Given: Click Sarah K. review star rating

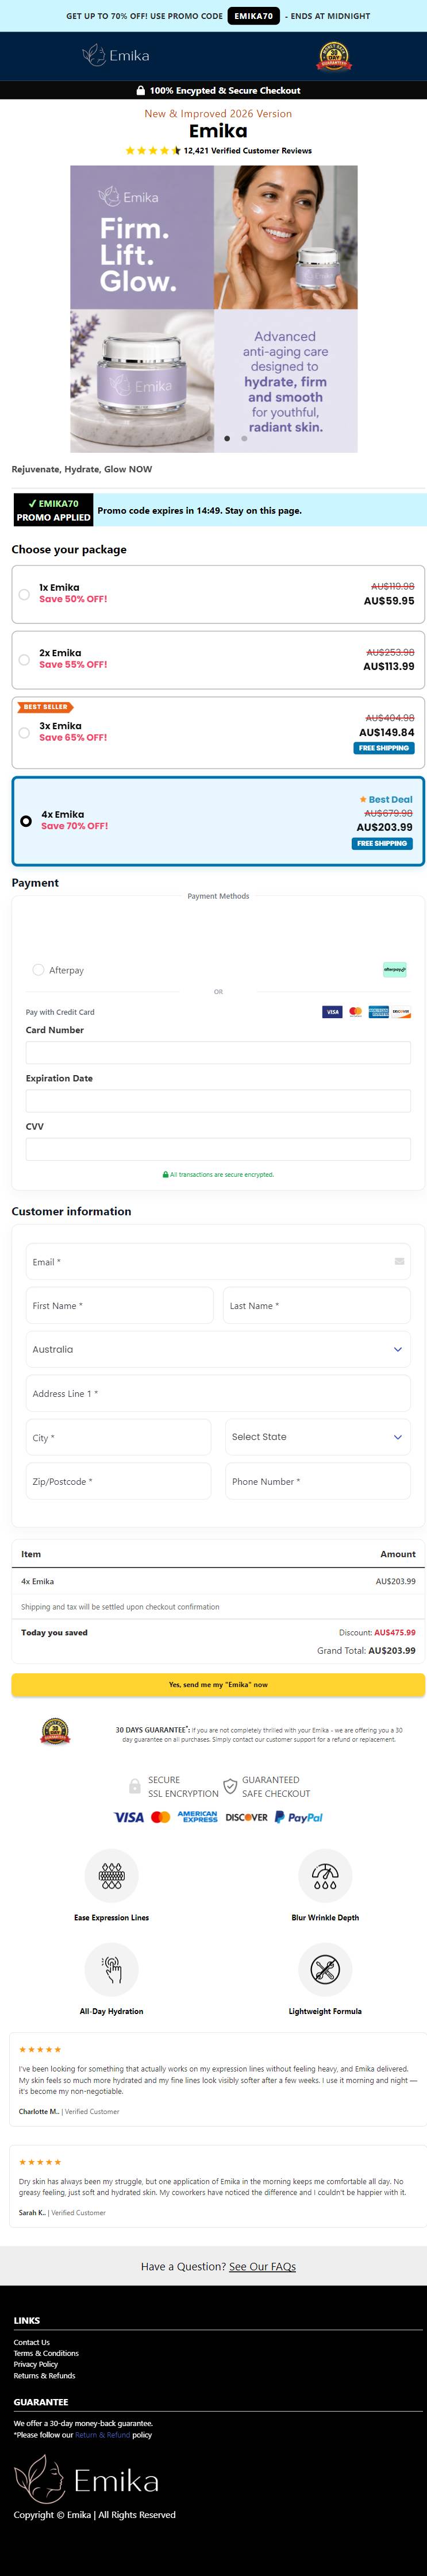Looking at the screenshot, I should pyautogui.click(x=40, y=2162).
